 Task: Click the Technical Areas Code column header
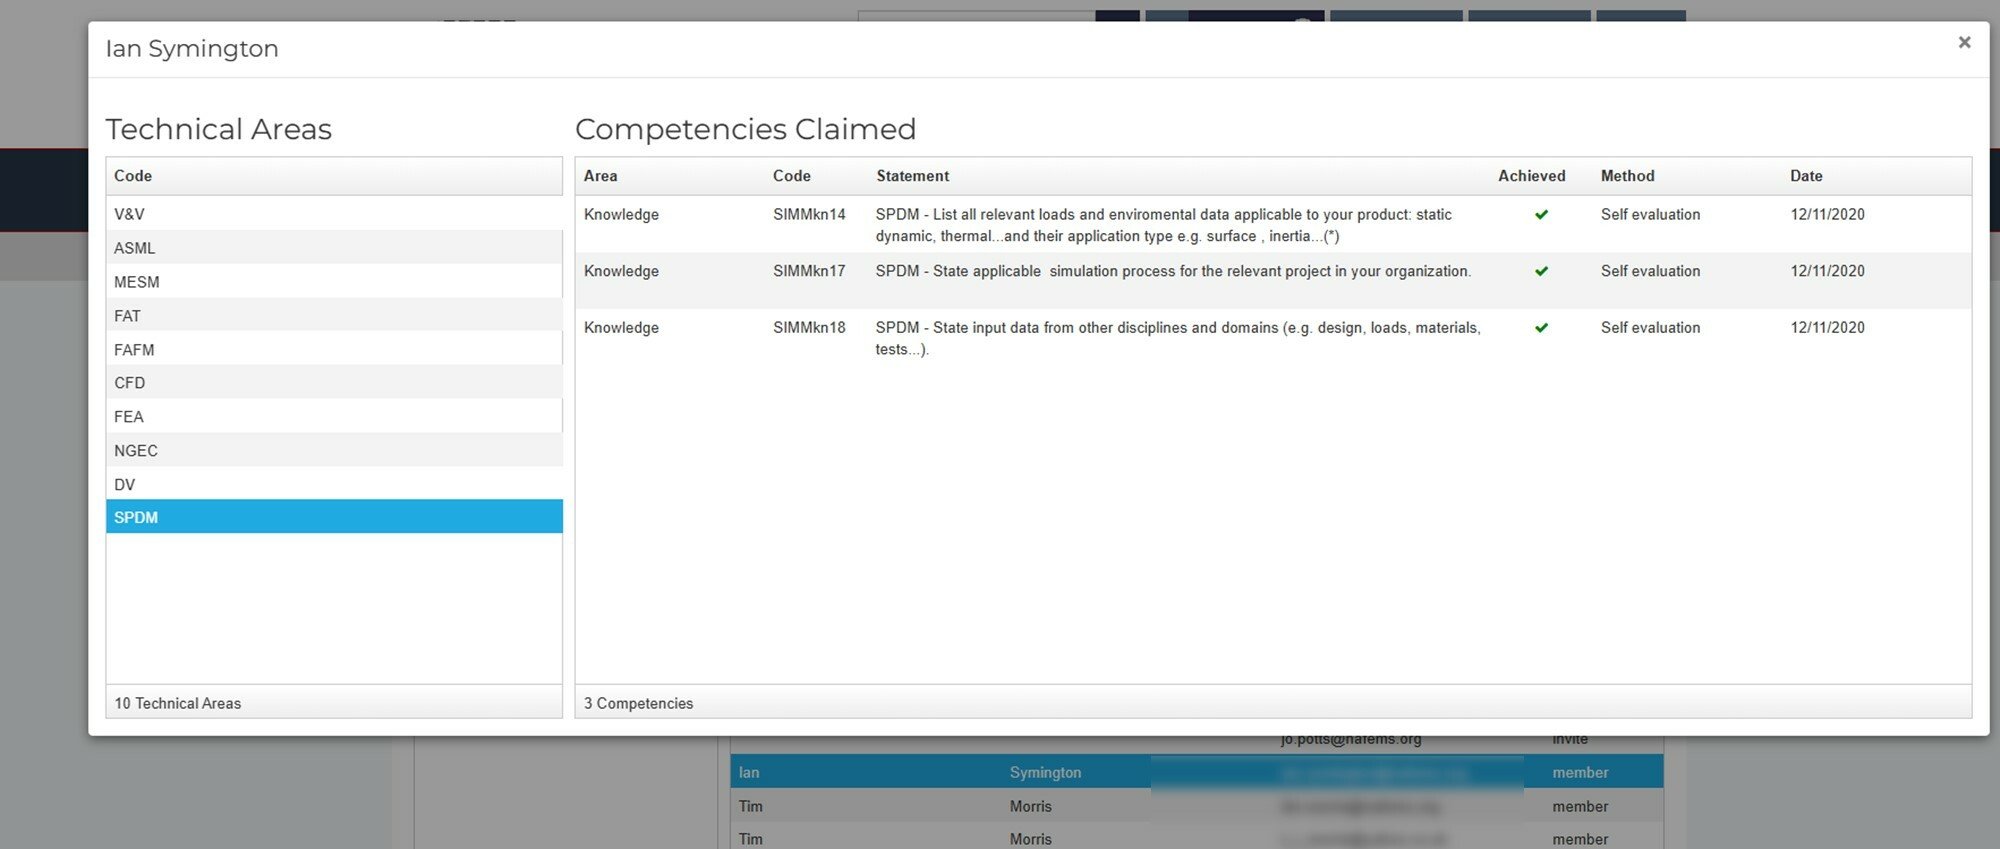(x=133, y=176)
